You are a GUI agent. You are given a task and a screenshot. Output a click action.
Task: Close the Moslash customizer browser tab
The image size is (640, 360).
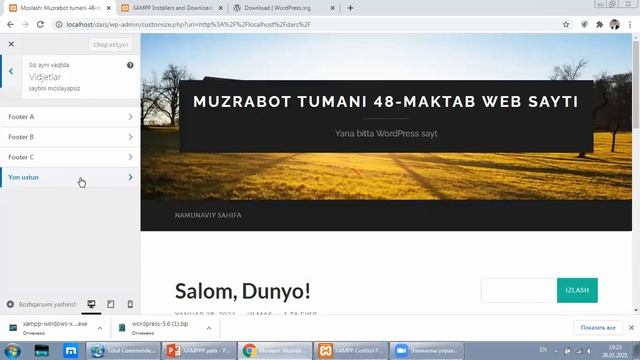109,8
